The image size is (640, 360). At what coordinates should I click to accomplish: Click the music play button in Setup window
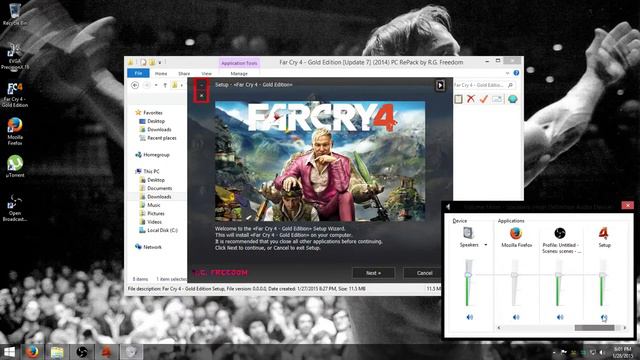440,85
